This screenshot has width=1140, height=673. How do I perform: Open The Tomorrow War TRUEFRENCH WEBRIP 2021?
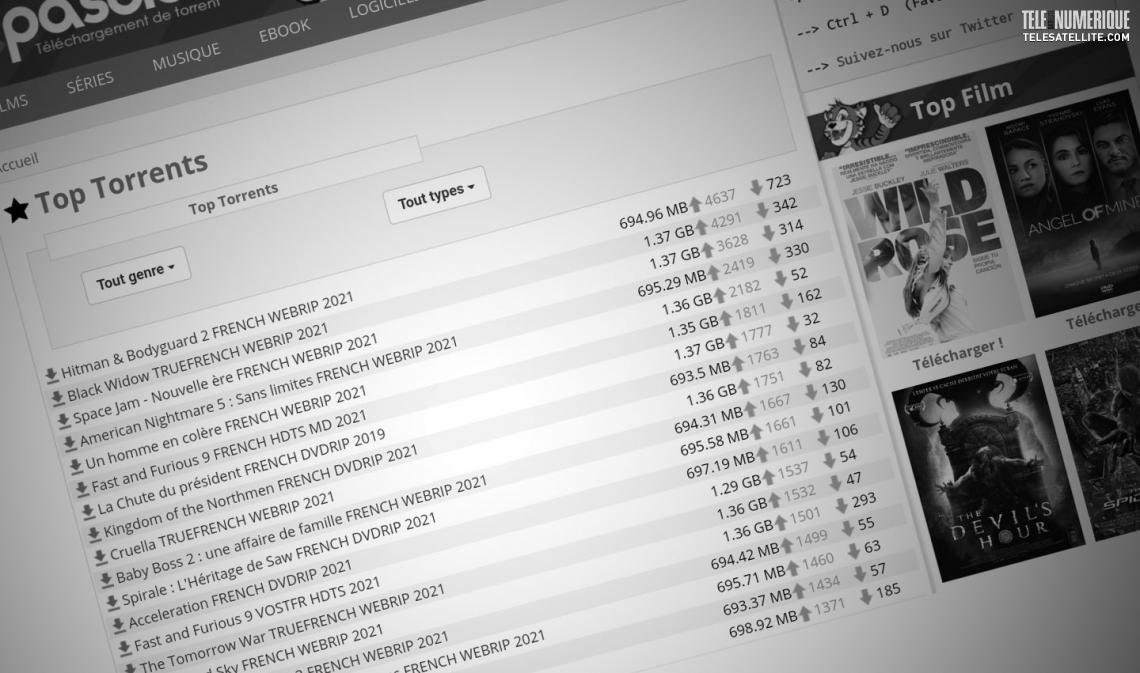point(292,629)
